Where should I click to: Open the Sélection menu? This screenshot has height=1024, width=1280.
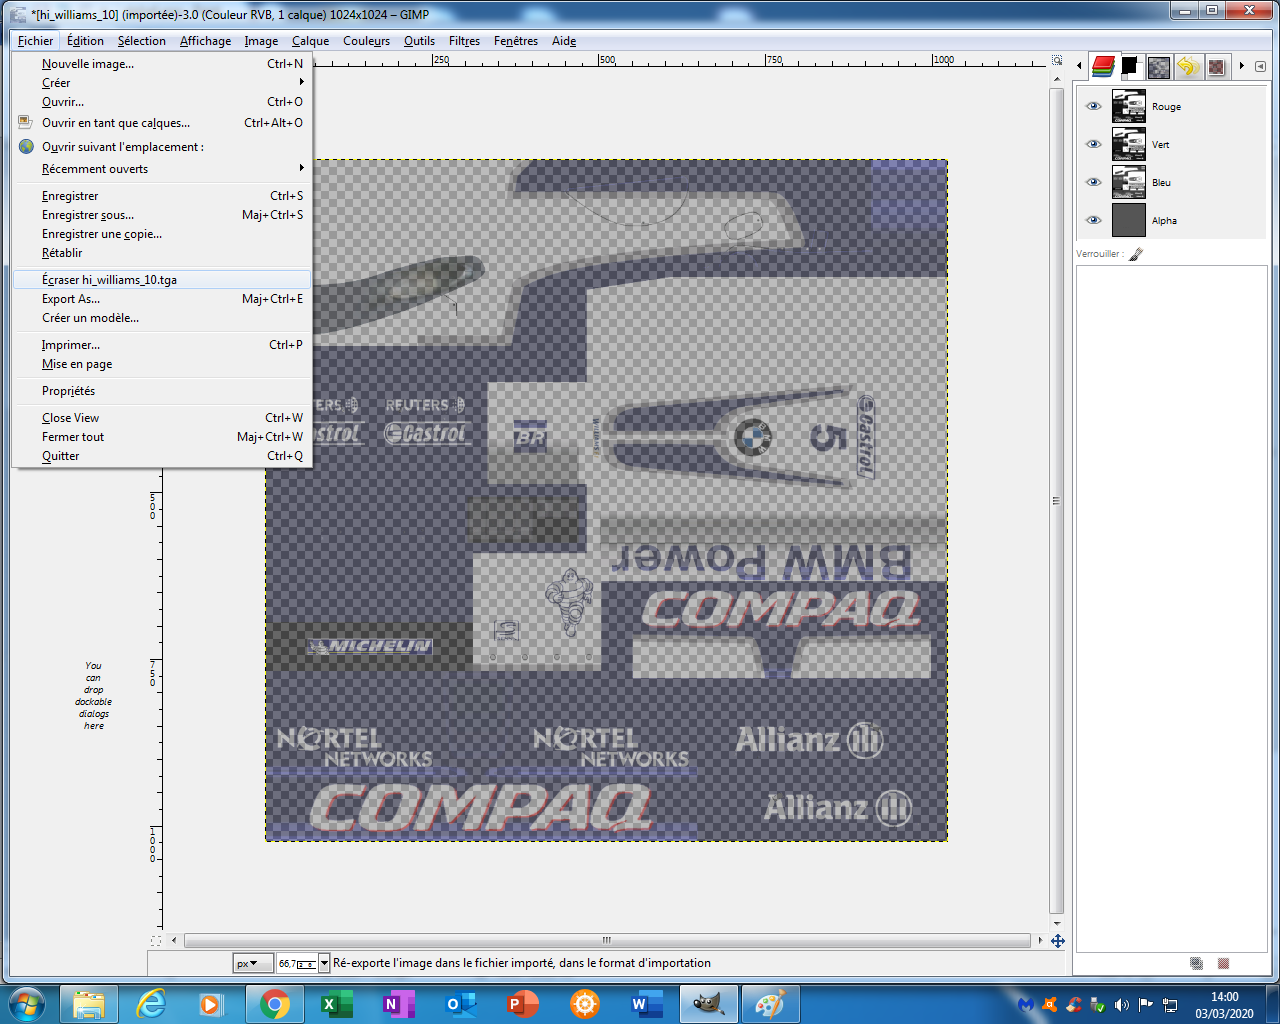pyautogui.click(x=142, y=41)
